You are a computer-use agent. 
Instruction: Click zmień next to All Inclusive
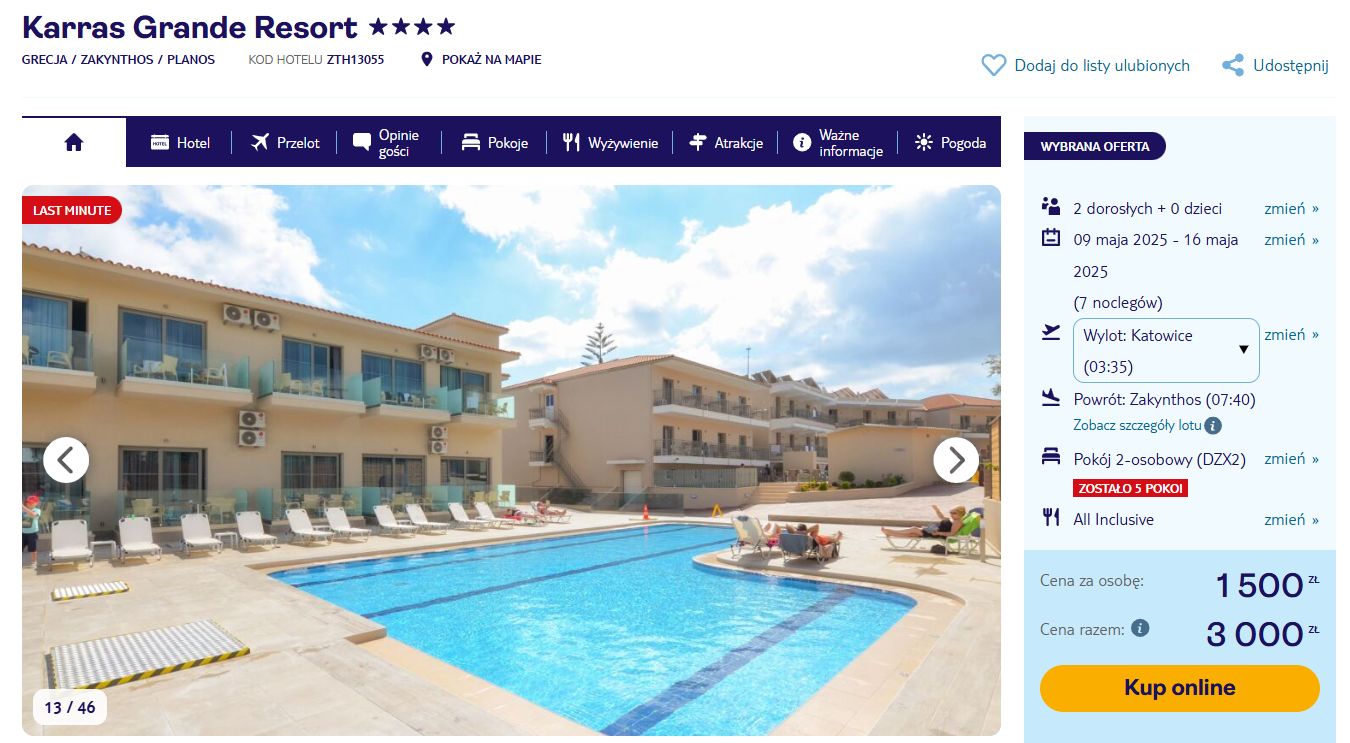1291,519
